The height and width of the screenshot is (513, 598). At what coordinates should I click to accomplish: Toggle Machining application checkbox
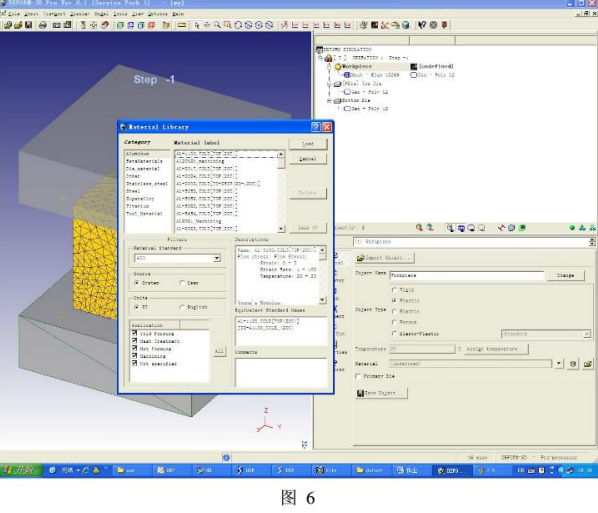coord(134,355)
